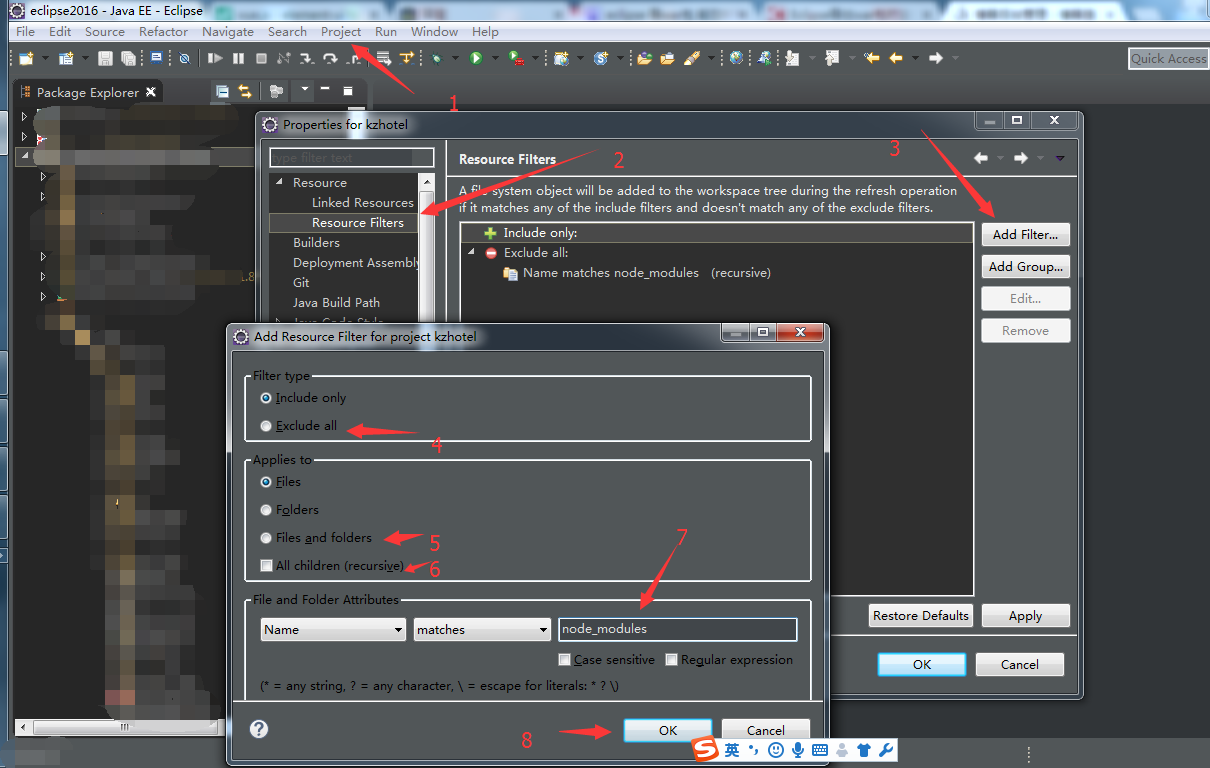The width and height of the screenshot is (1210, 768).
Task: Collapse the Resource tree node
Action: pos(279,182)
